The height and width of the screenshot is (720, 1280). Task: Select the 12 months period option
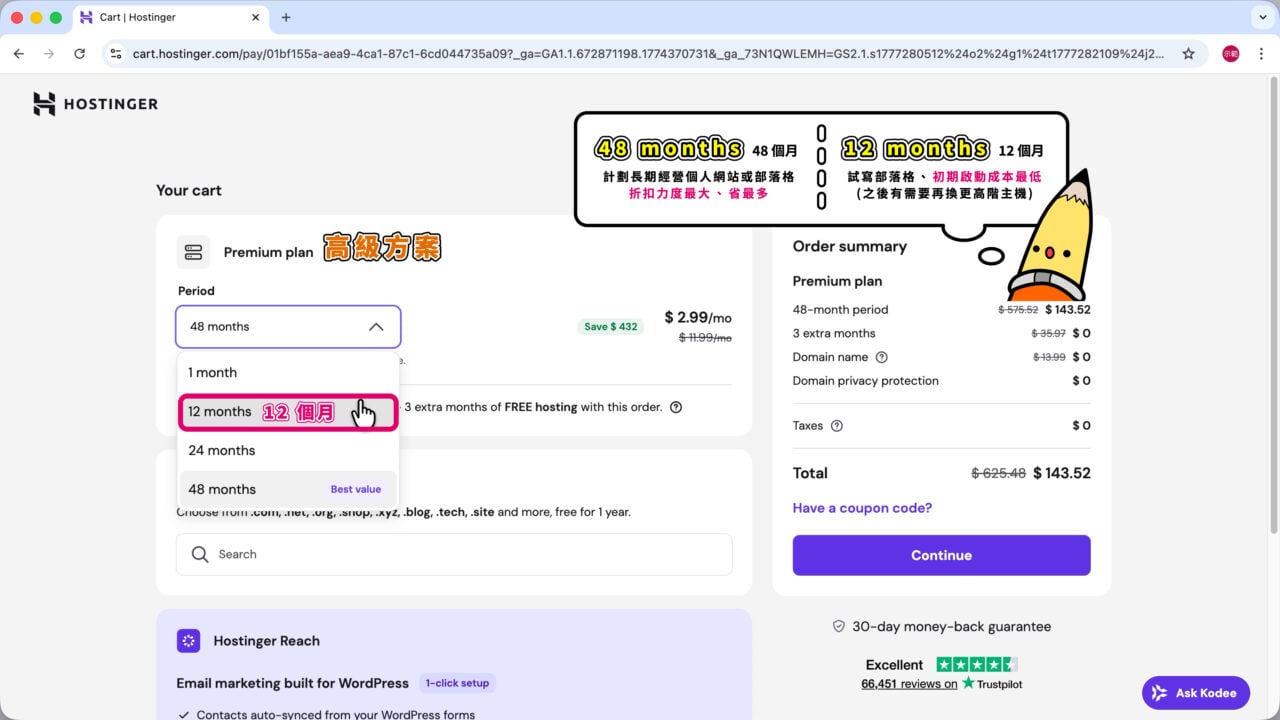coord(288,412)
